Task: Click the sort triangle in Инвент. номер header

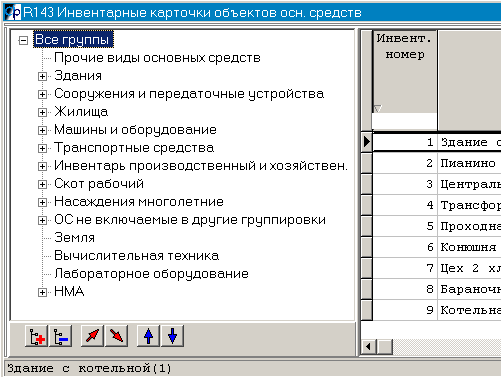Action: (378, 109)
